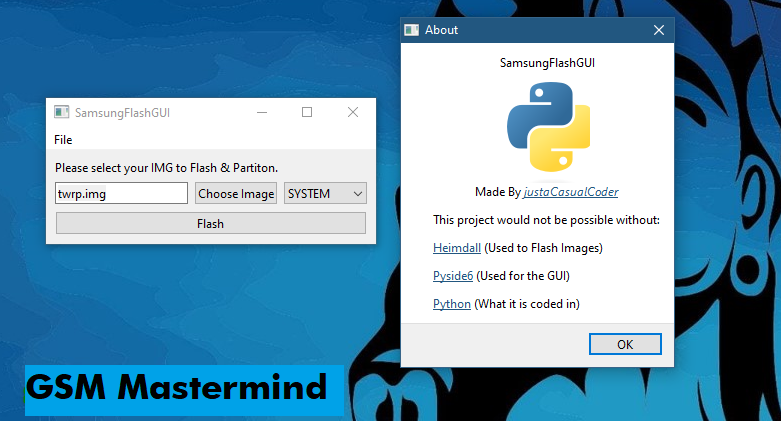781x421 pixels.
Task: Click the 'Please select your IMG to Flash & Partiton.' label
Action: (x=166, y=168)
